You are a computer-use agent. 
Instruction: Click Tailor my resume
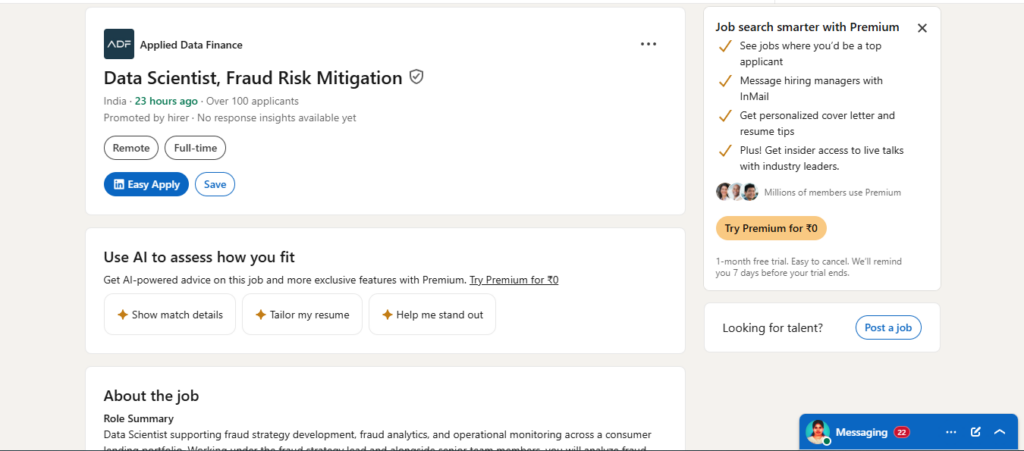coord(302,315)
